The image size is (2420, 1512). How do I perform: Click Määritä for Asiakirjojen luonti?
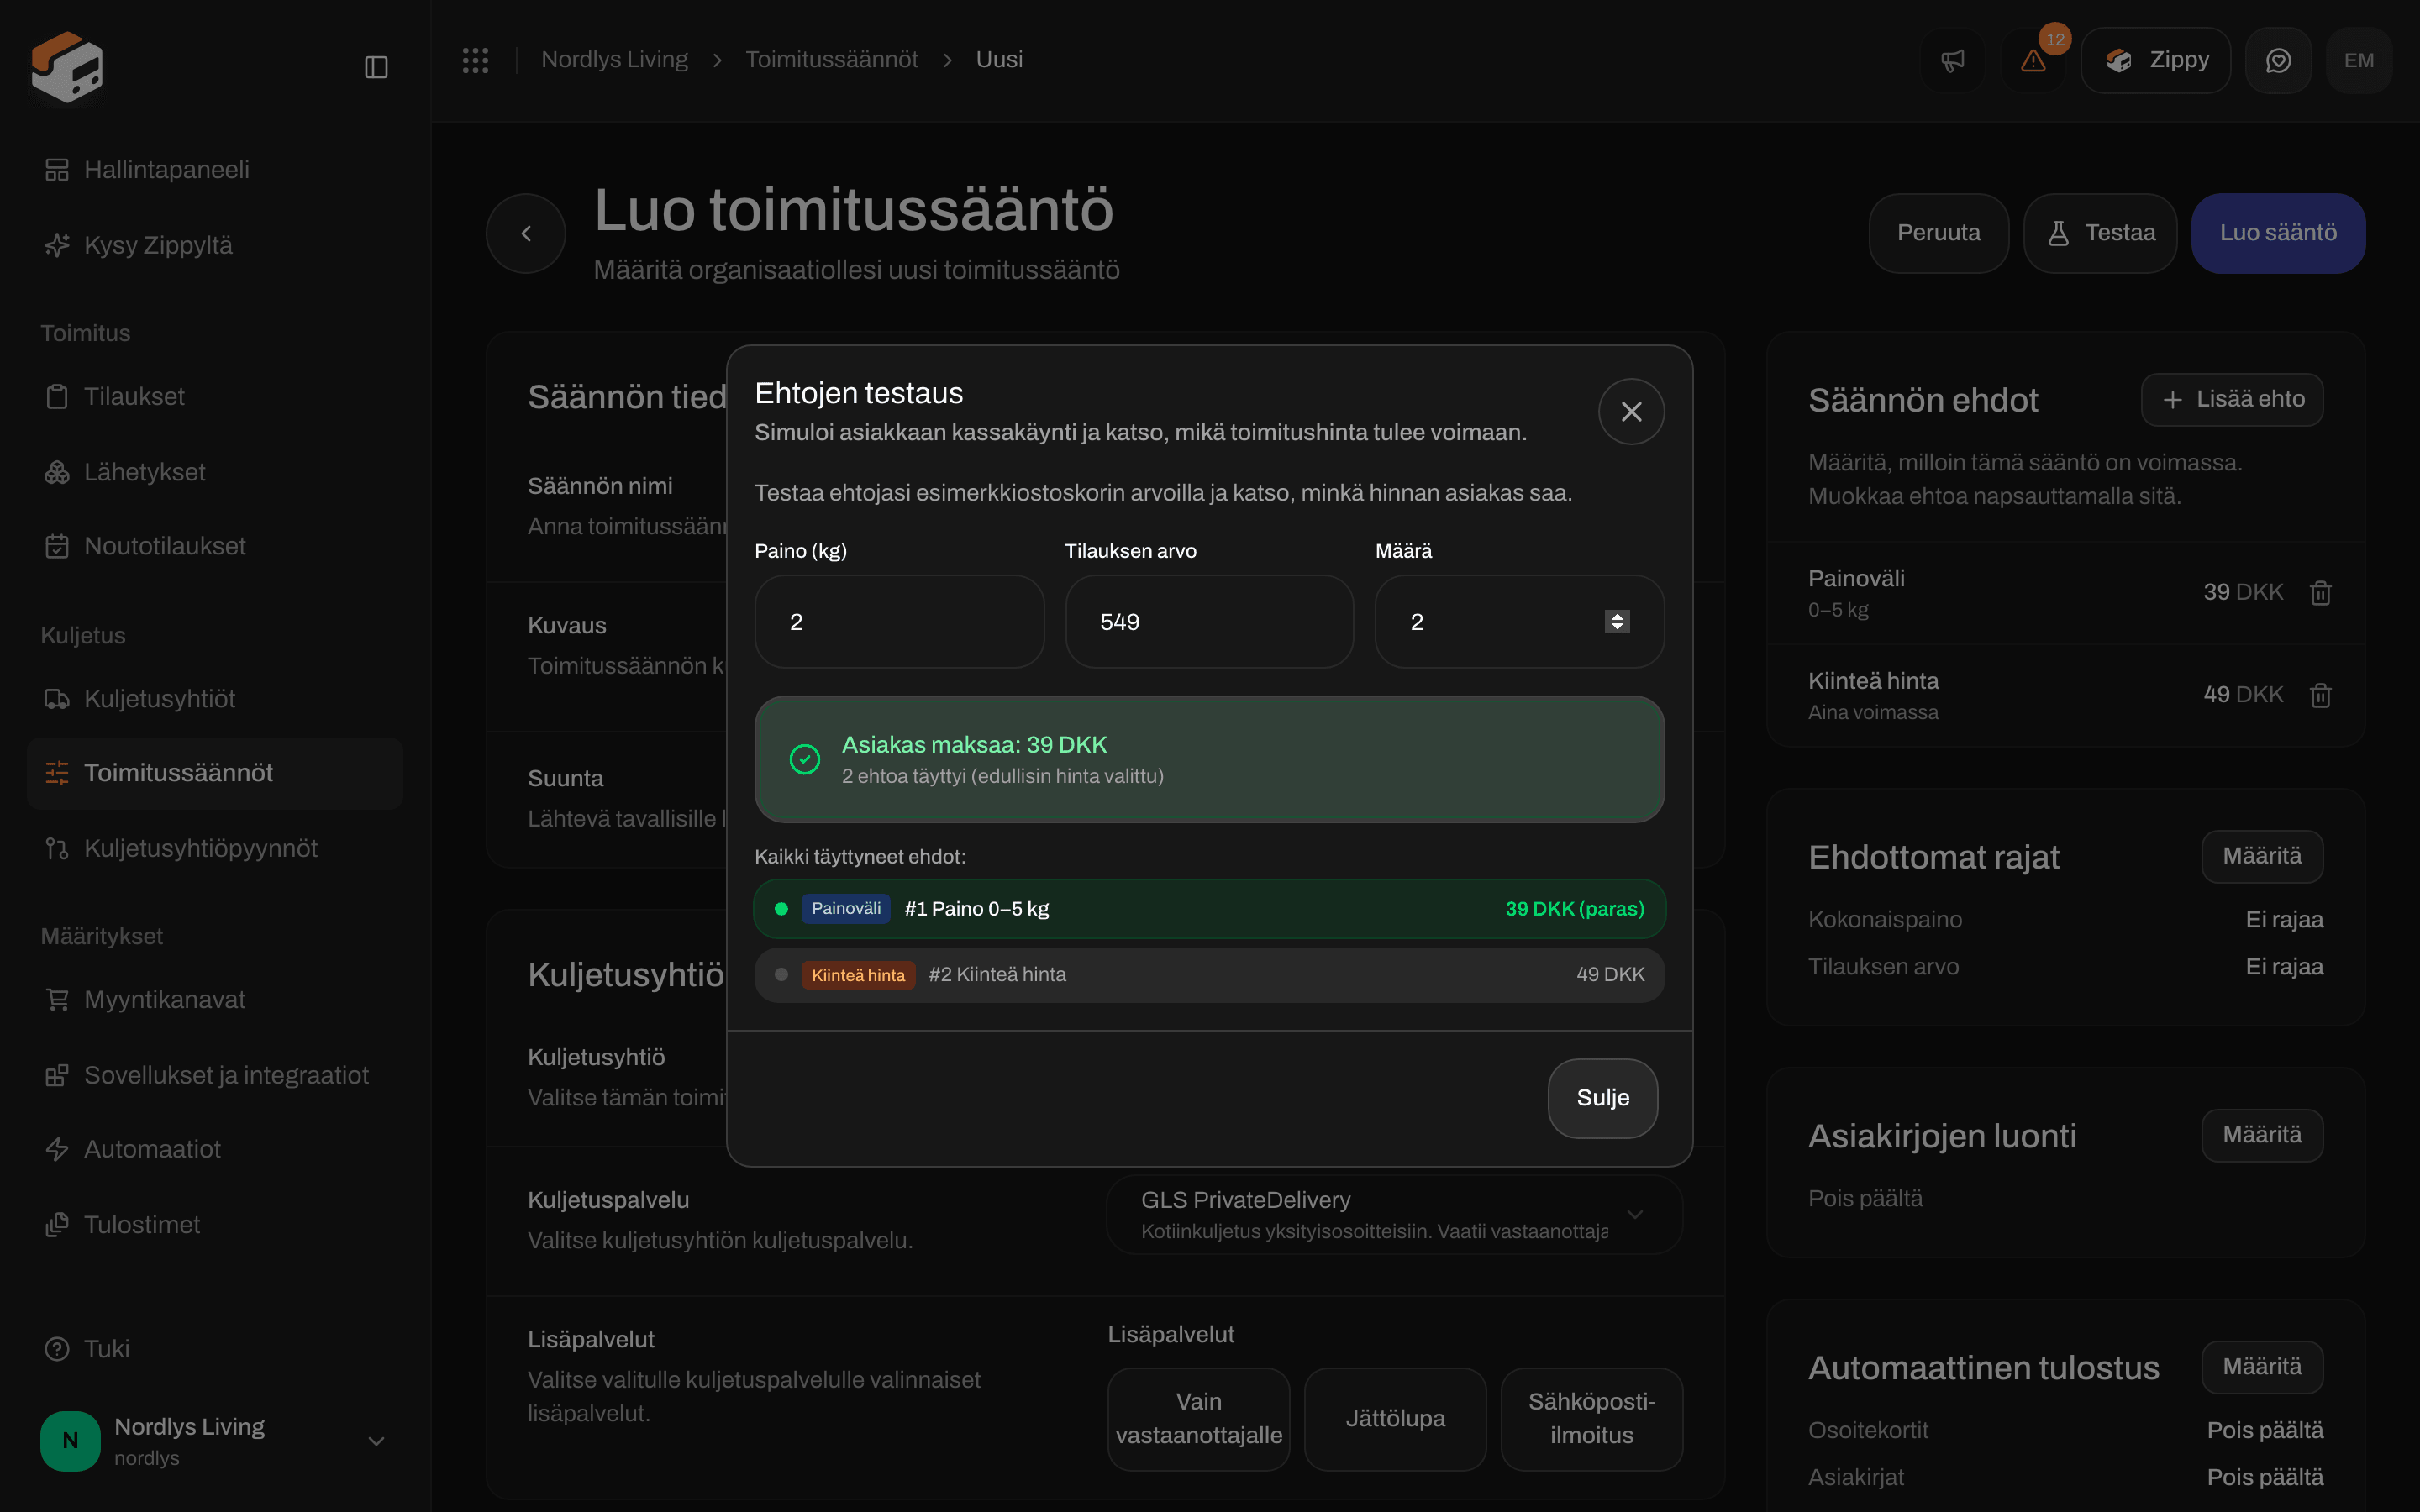(x=2262, y=1136)
